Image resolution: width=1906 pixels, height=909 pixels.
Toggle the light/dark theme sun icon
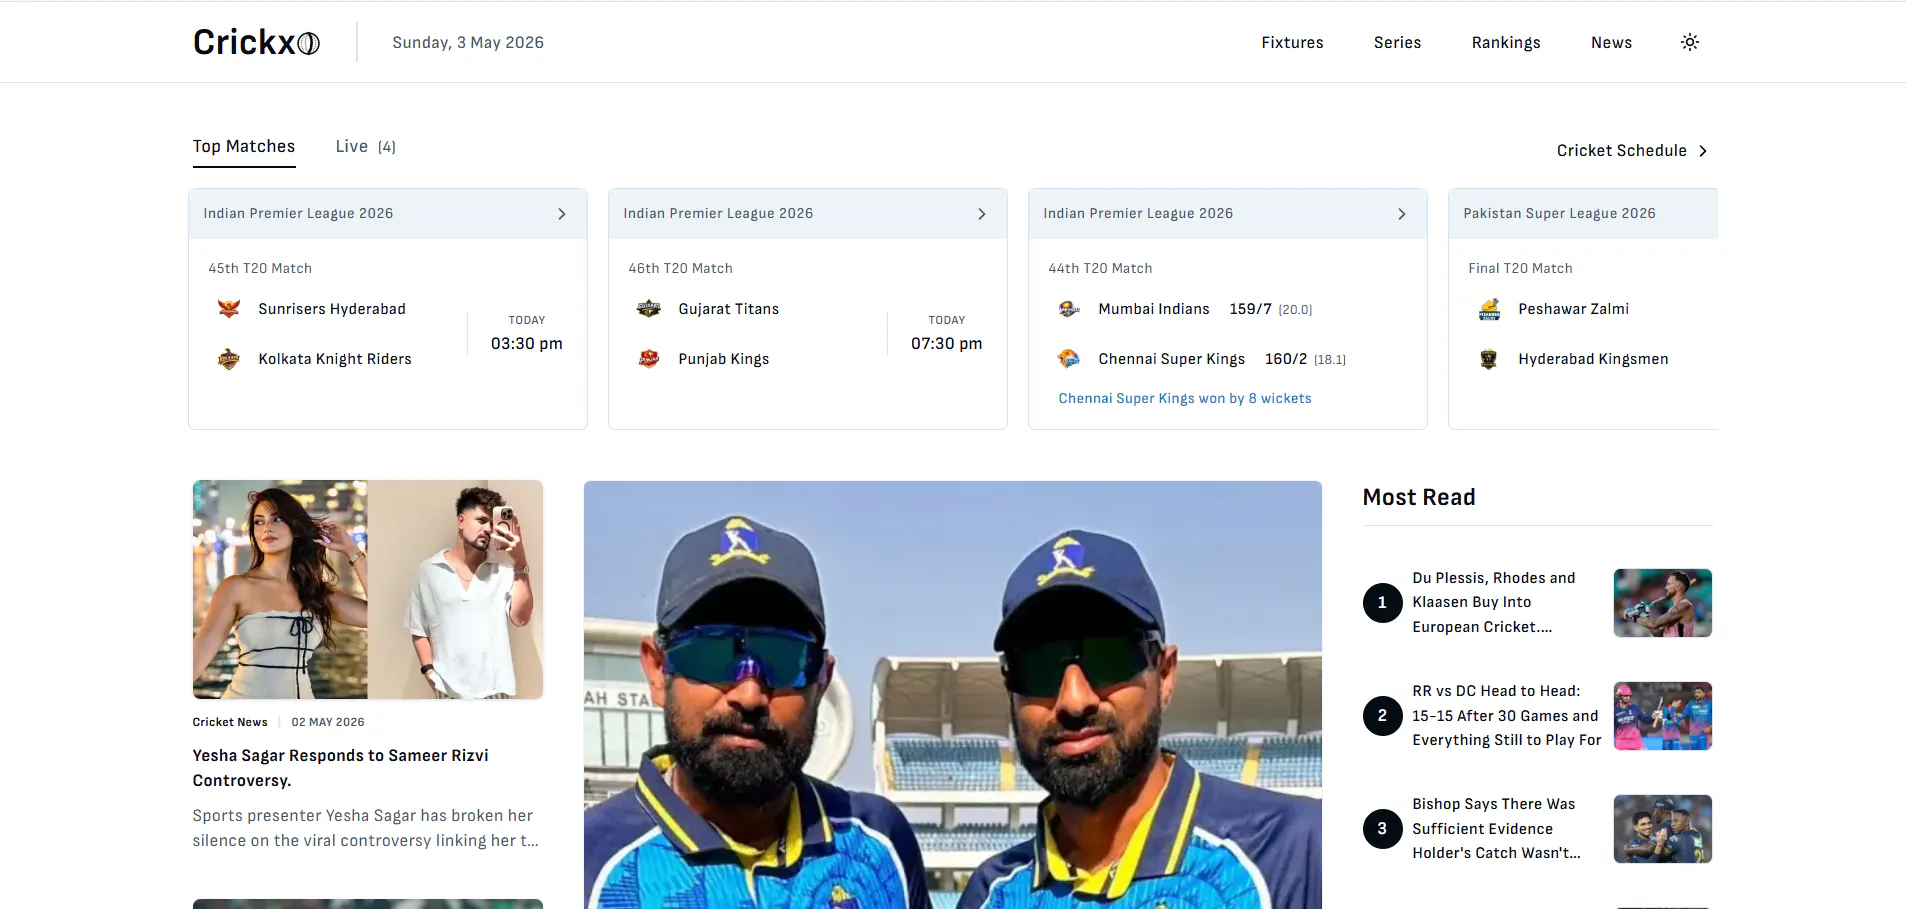point(1690,42)
